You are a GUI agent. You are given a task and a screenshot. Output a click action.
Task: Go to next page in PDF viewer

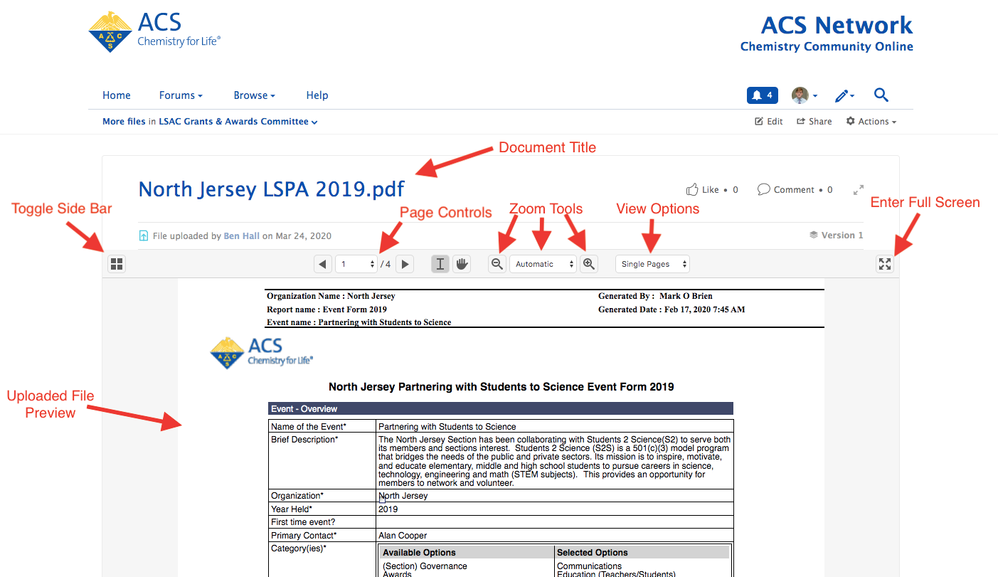click(405, 264)
